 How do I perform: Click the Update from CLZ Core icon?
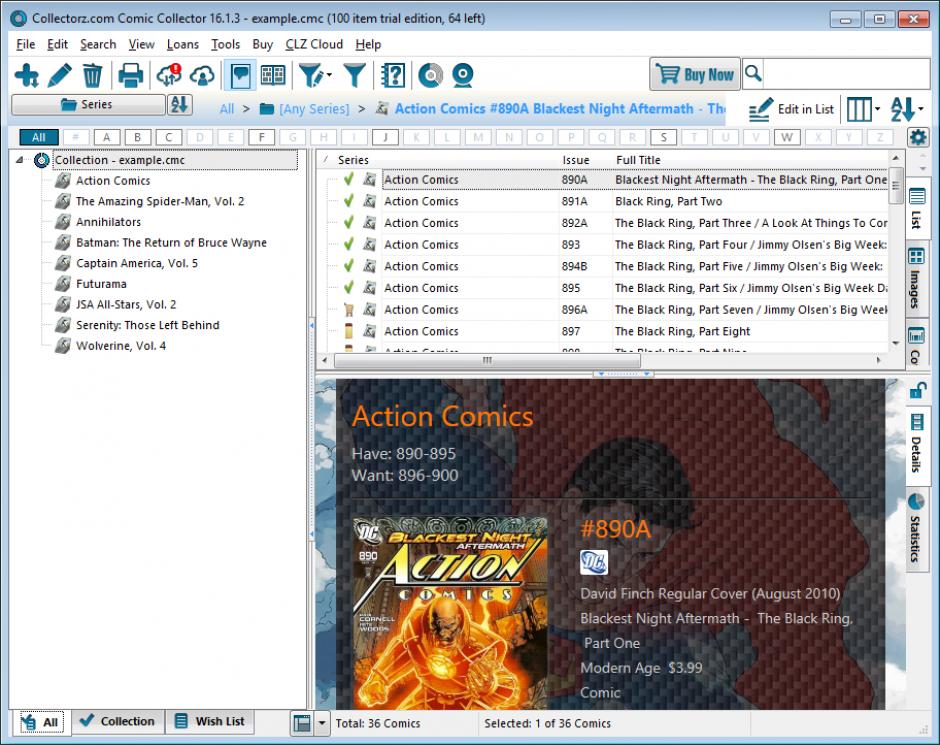tap(169, 76)
